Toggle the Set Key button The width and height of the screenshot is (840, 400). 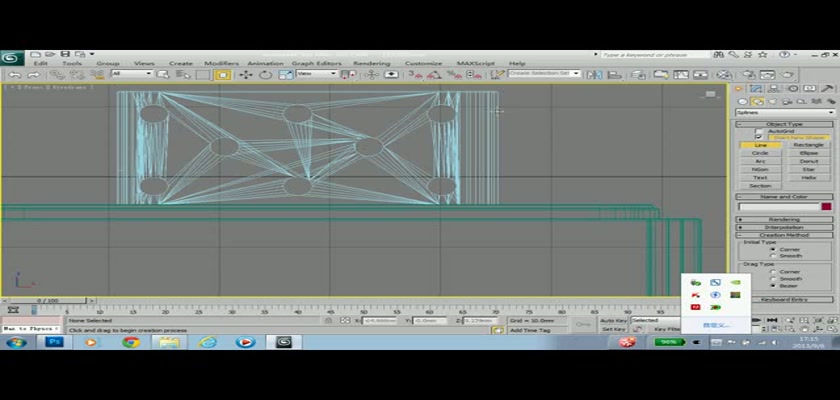coord(613,329)
